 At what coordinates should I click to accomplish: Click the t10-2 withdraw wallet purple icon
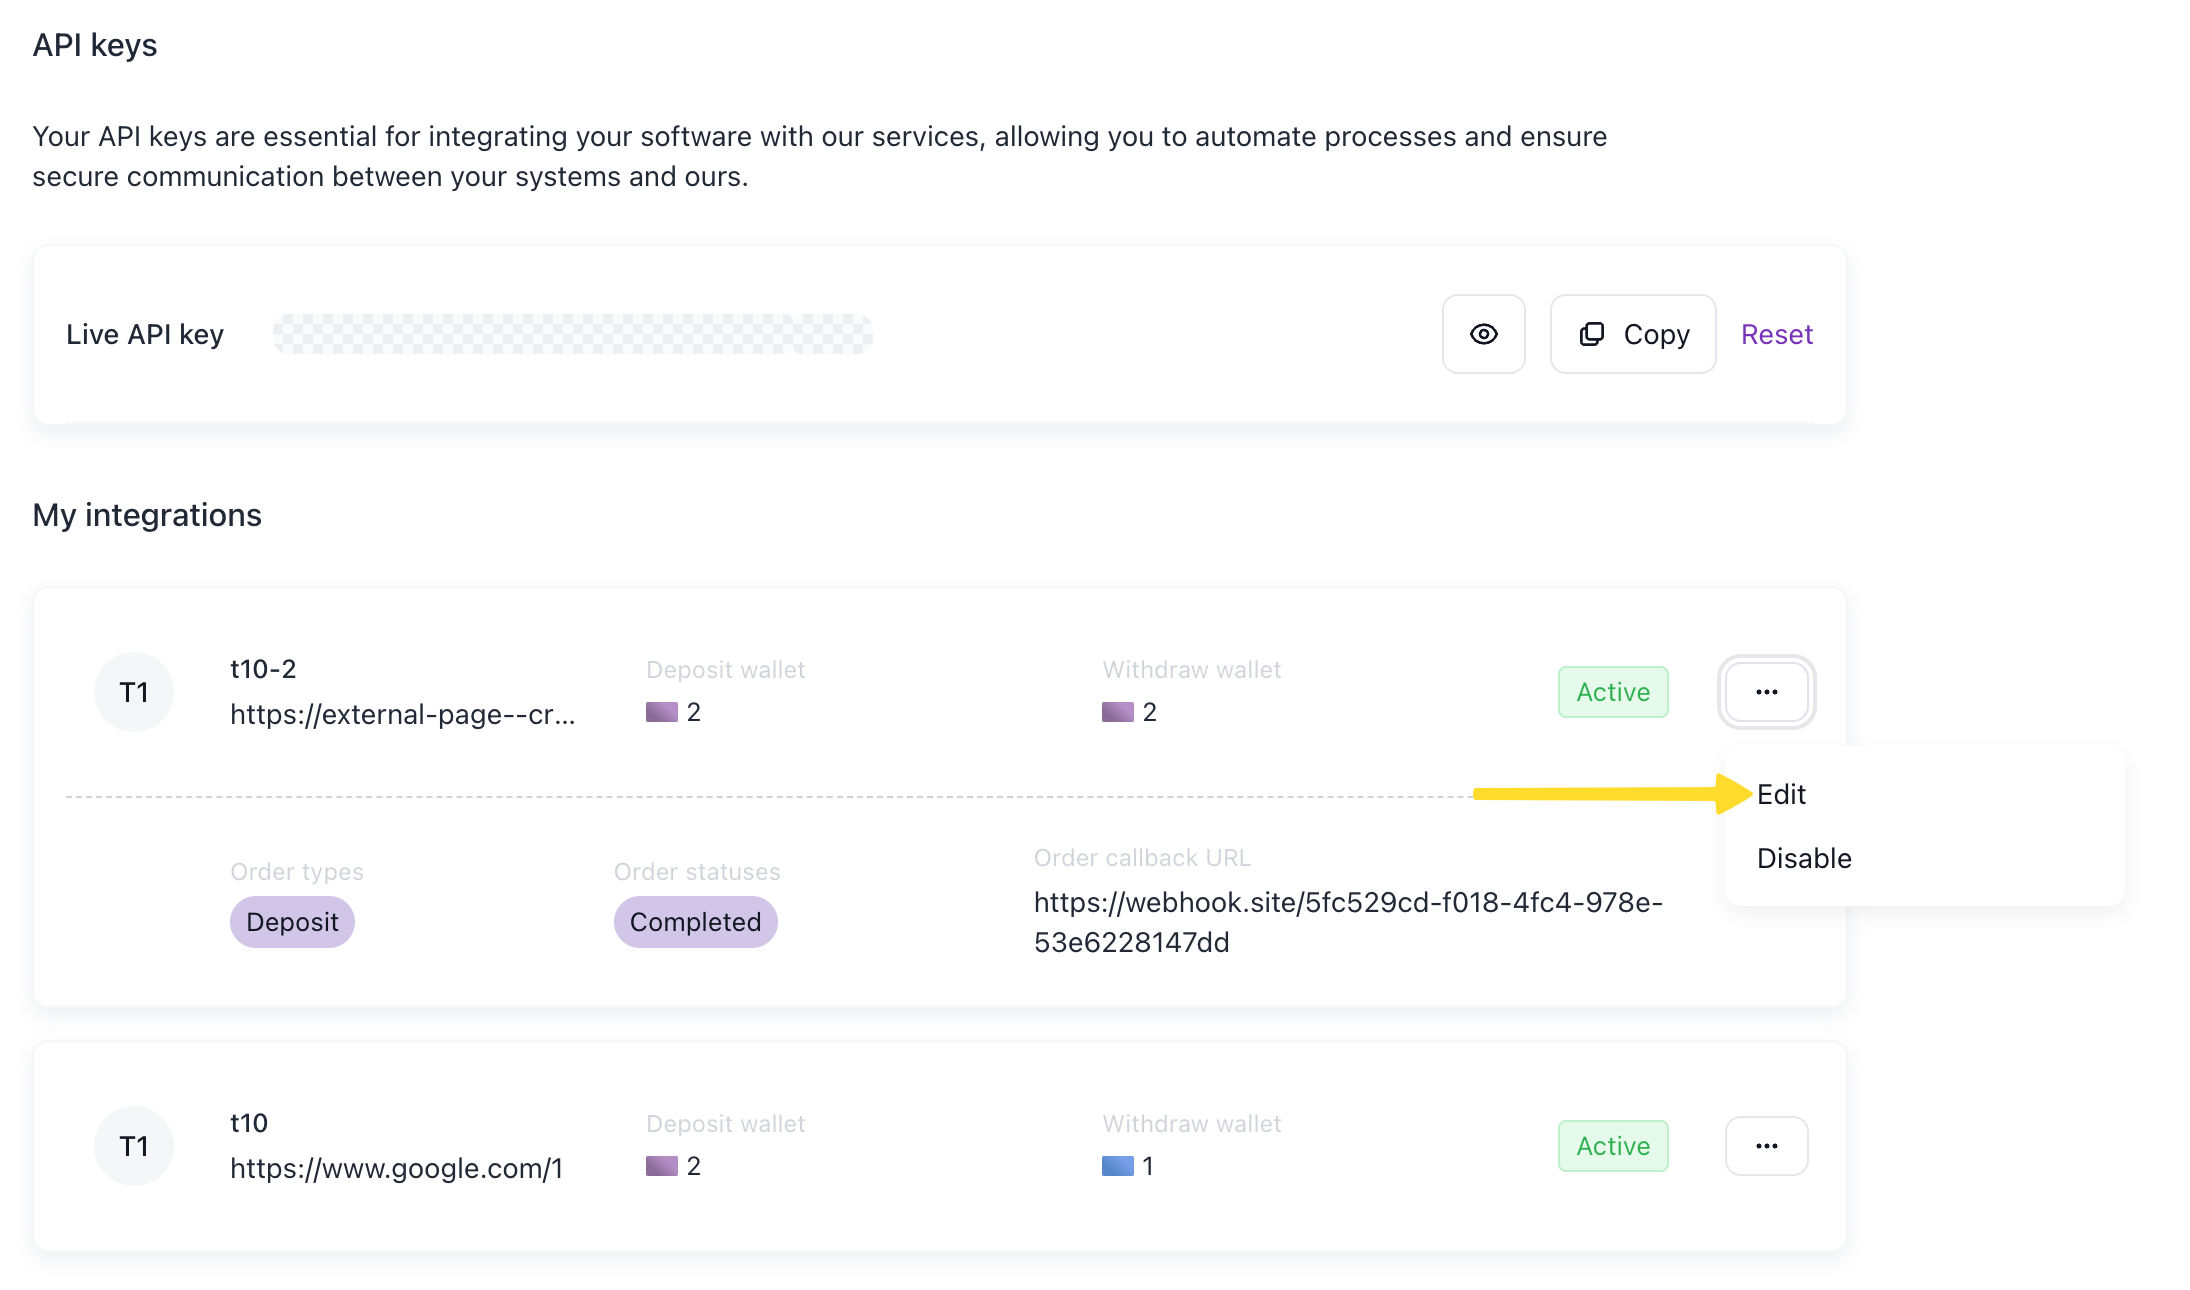tap(1117, 712)
